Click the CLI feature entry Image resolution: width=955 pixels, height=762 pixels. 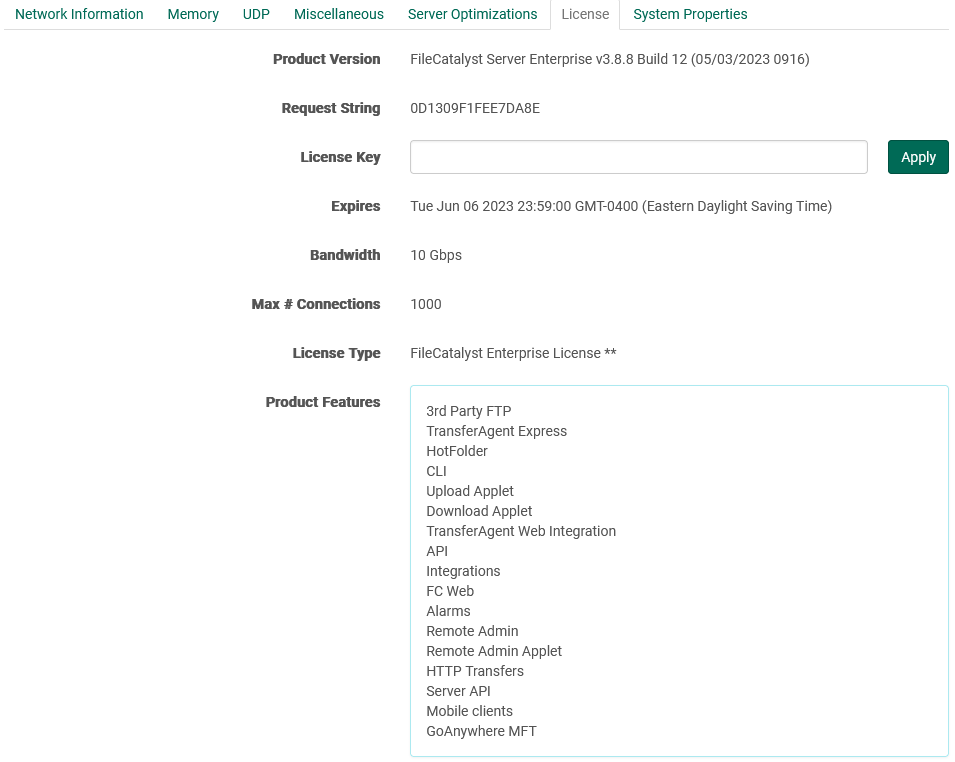pos(436,471)
